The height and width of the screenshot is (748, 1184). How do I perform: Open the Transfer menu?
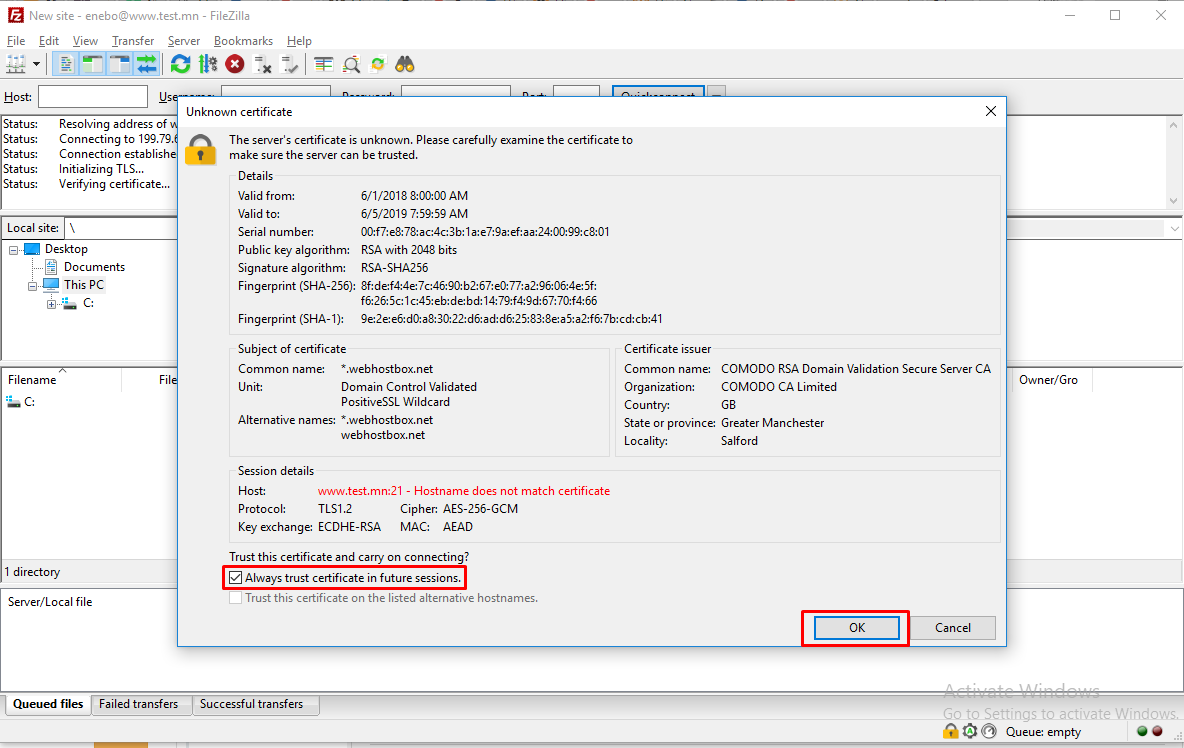[133, 41]
